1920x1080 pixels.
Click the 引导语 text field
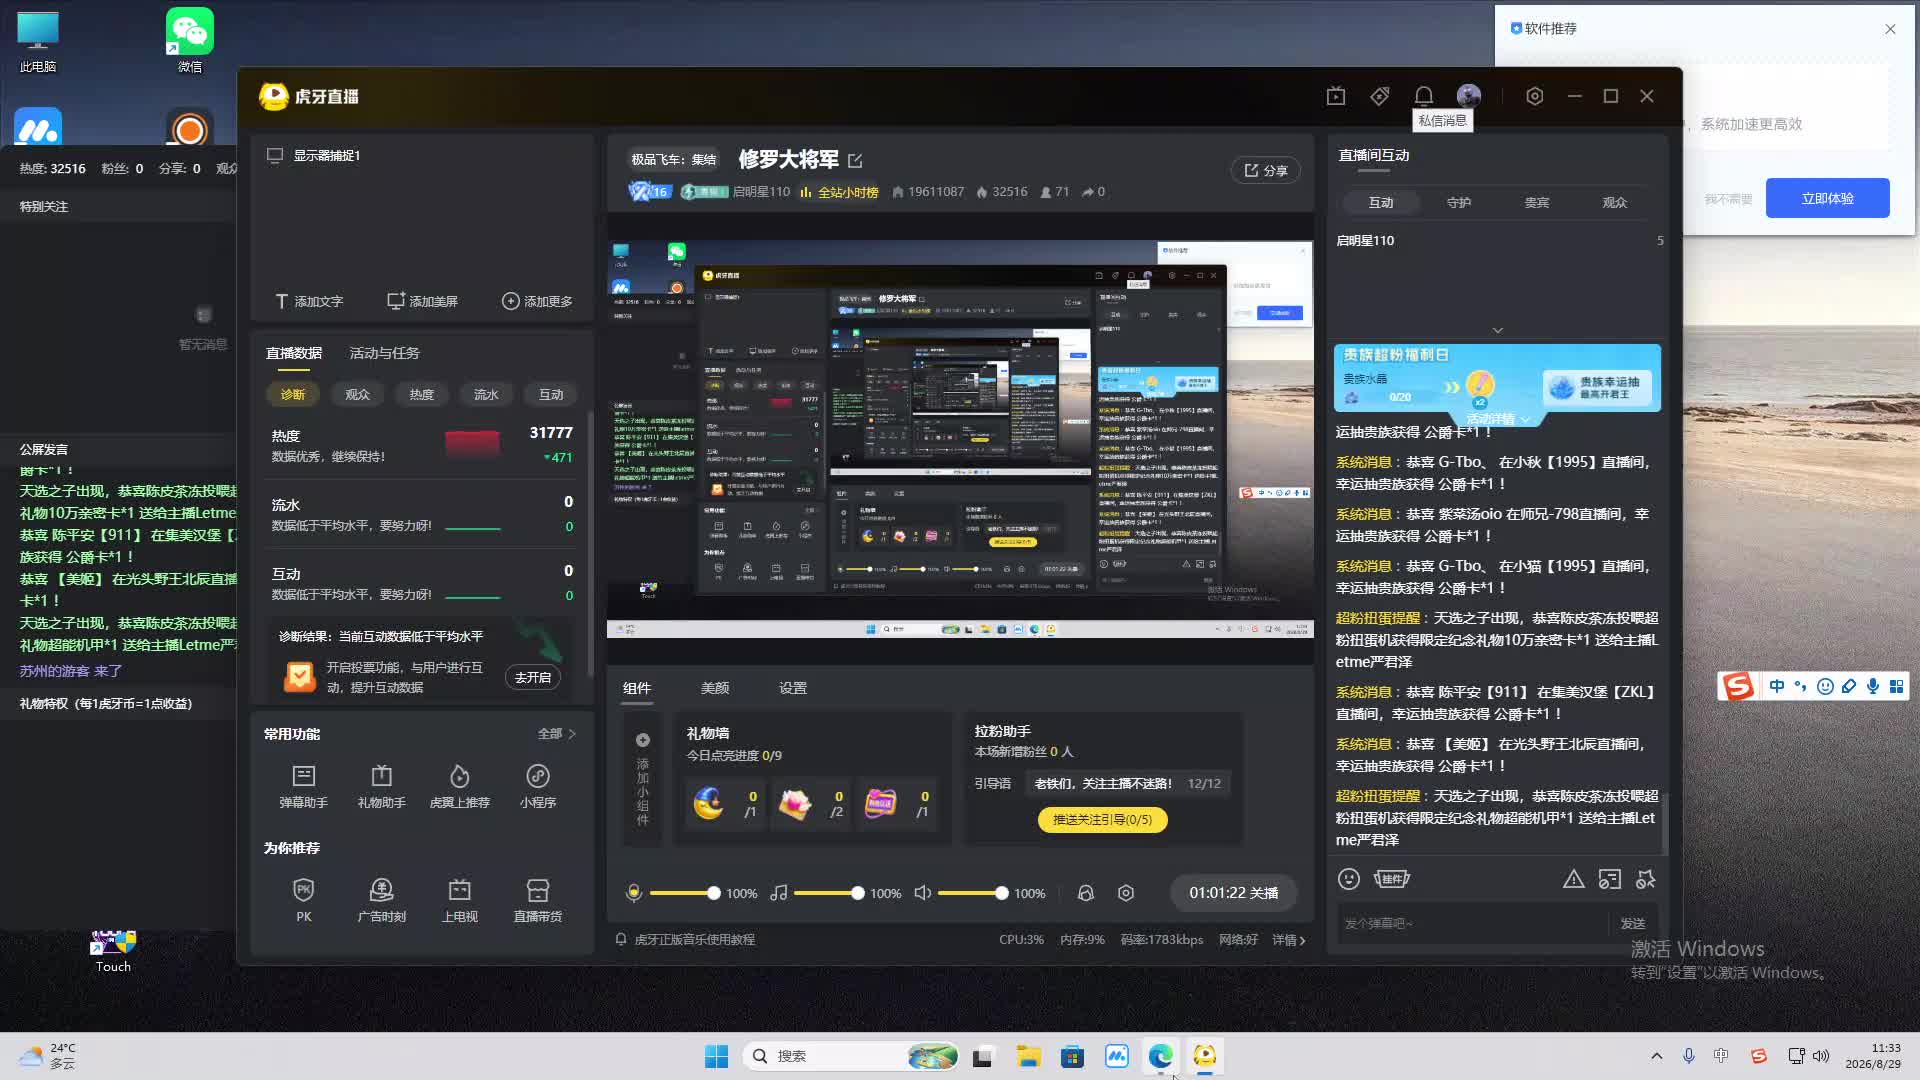(x=1127, y=784)
